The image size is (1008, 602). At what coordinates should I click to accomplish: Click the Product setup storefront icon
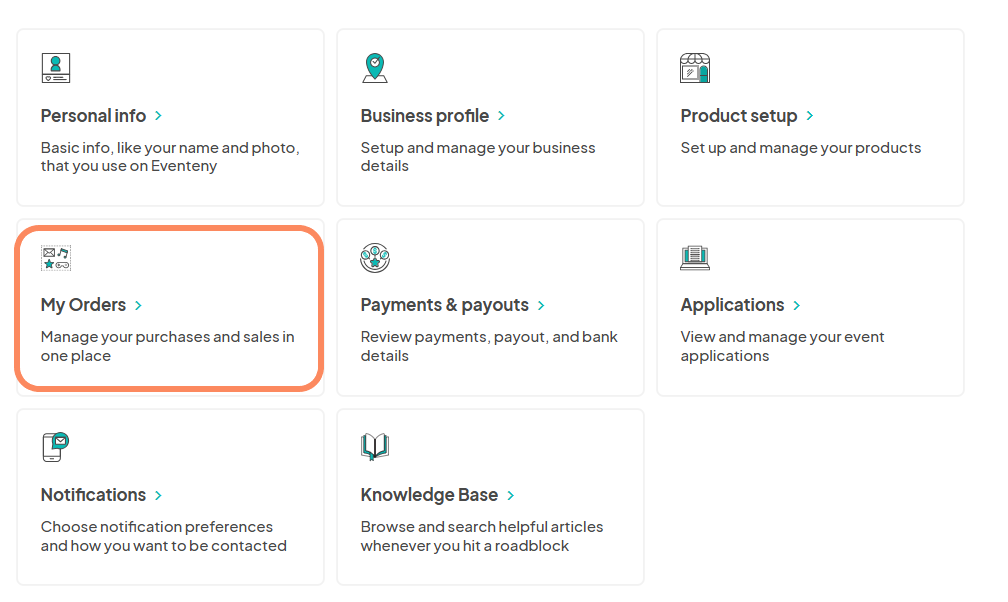click(x=695, y=68)
